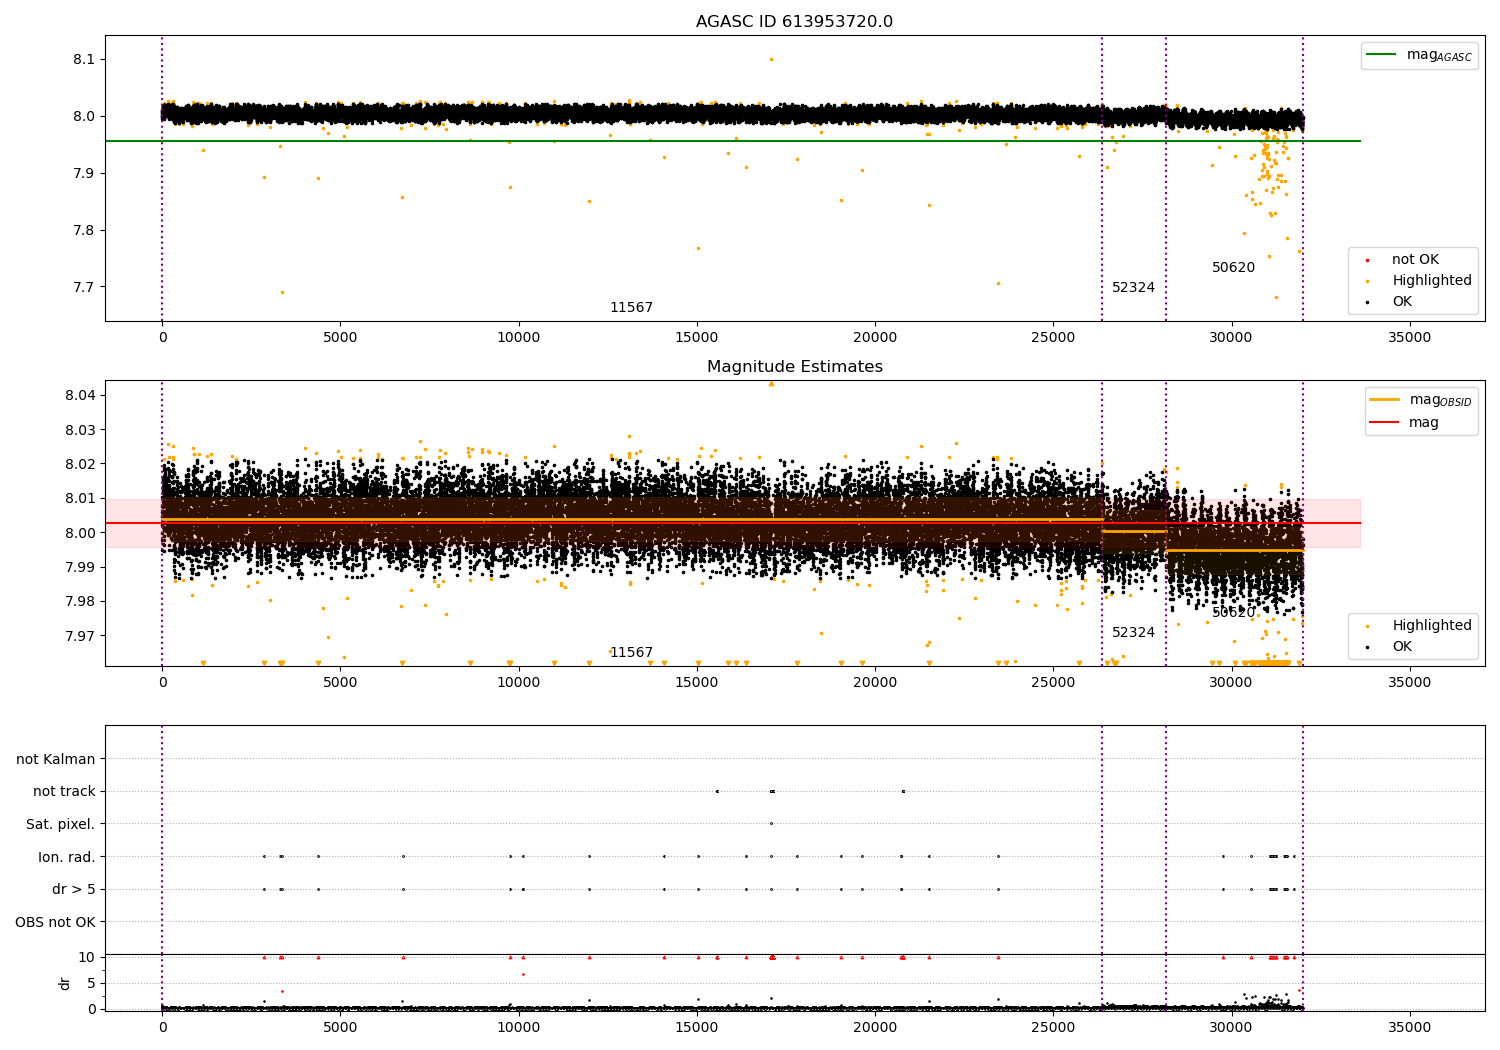Click 'OK' in the AGASC ID plot legend

(1402, 302)
